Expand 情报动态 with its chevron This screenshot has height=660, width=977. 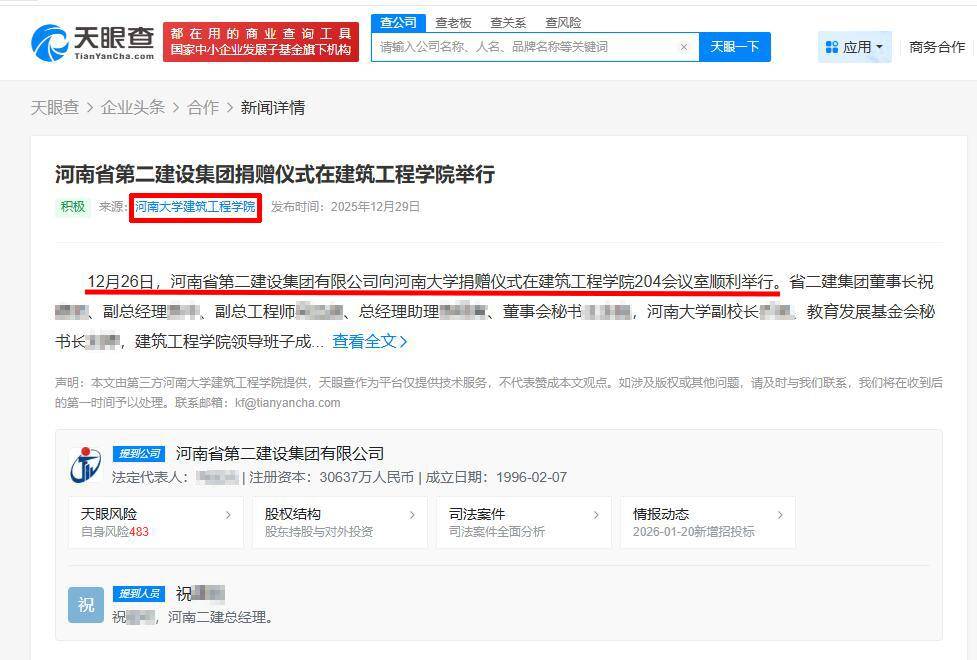(x=781, y=514)
